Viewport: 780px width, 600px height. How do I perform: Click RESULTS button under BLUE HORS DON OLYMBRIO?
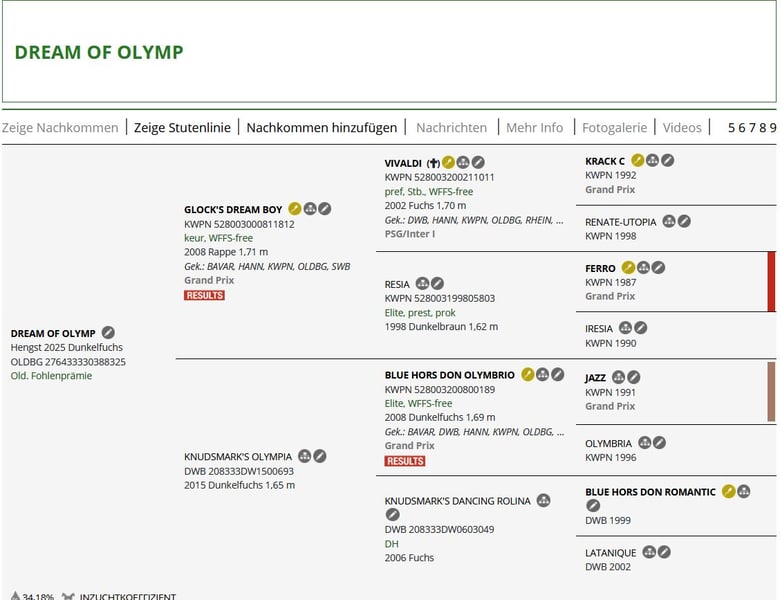tap(405, 461)
